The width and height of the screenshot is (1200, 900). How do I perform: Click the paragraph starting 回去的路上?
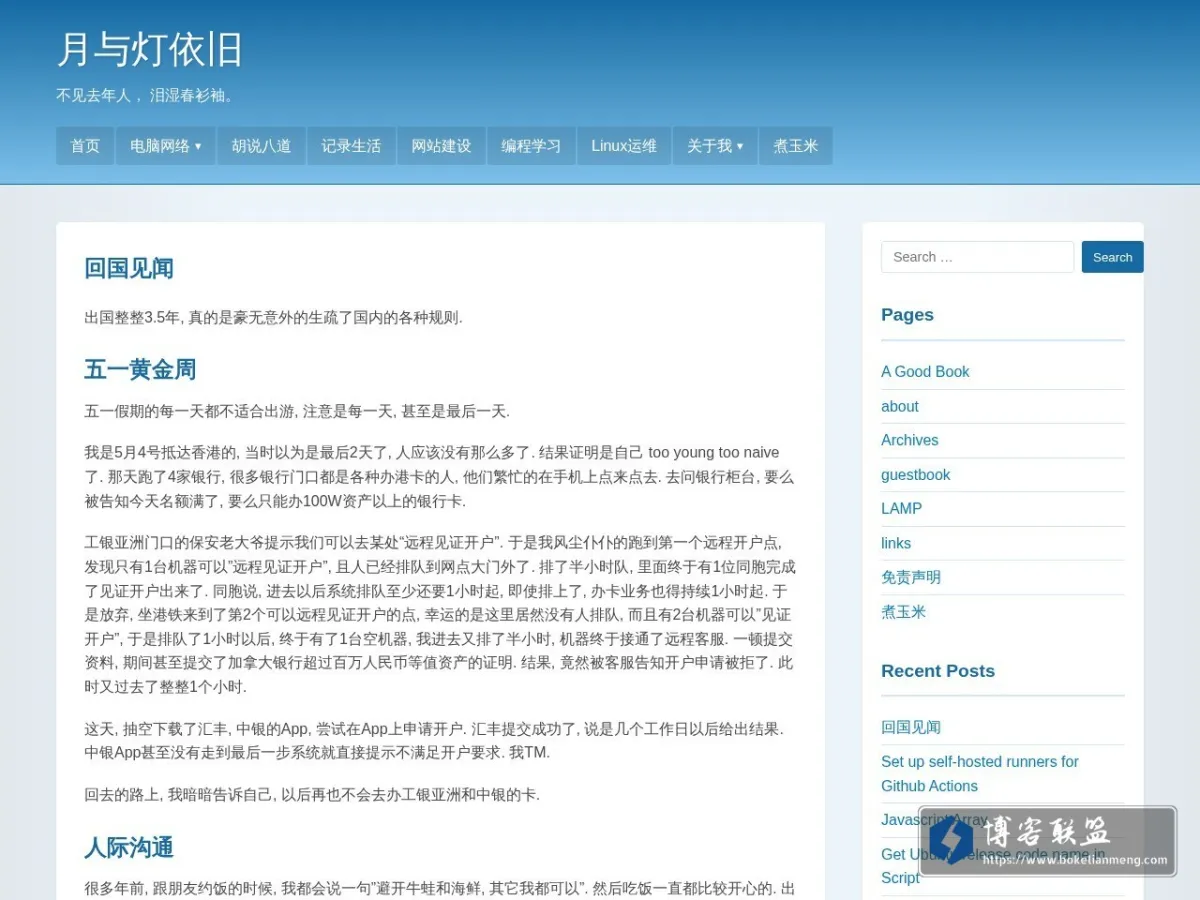[x=312, y=796]
